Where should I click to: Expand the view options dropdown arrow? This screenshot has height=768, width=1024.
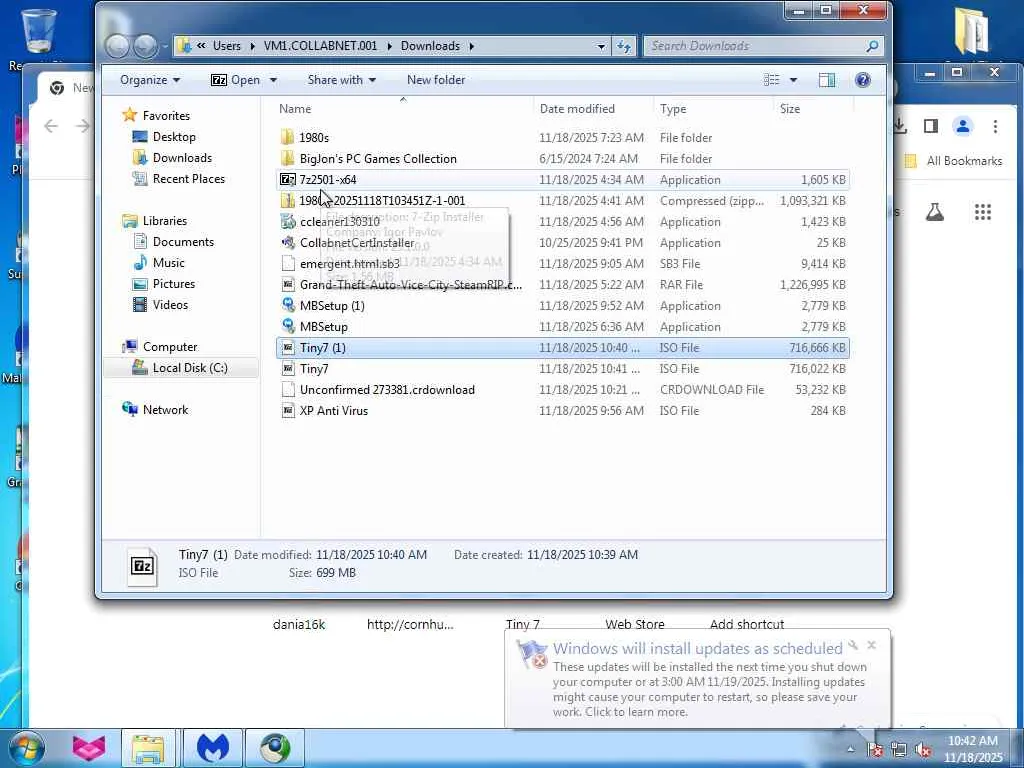pyautogui.click(x=793, y=80)
